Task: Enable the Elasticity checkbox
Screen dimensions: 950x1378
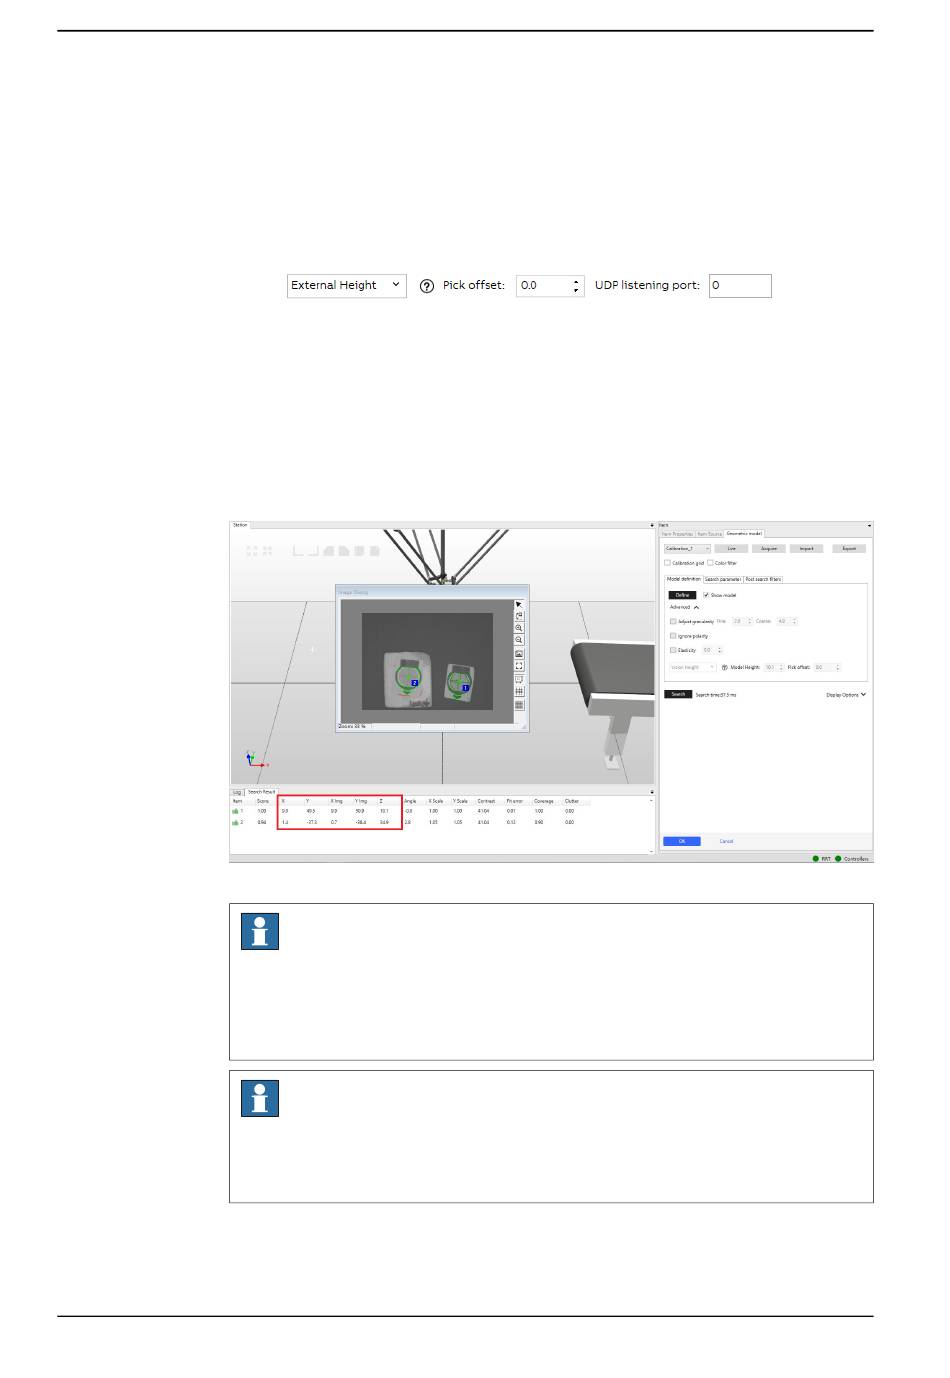Action: (673, 650)
